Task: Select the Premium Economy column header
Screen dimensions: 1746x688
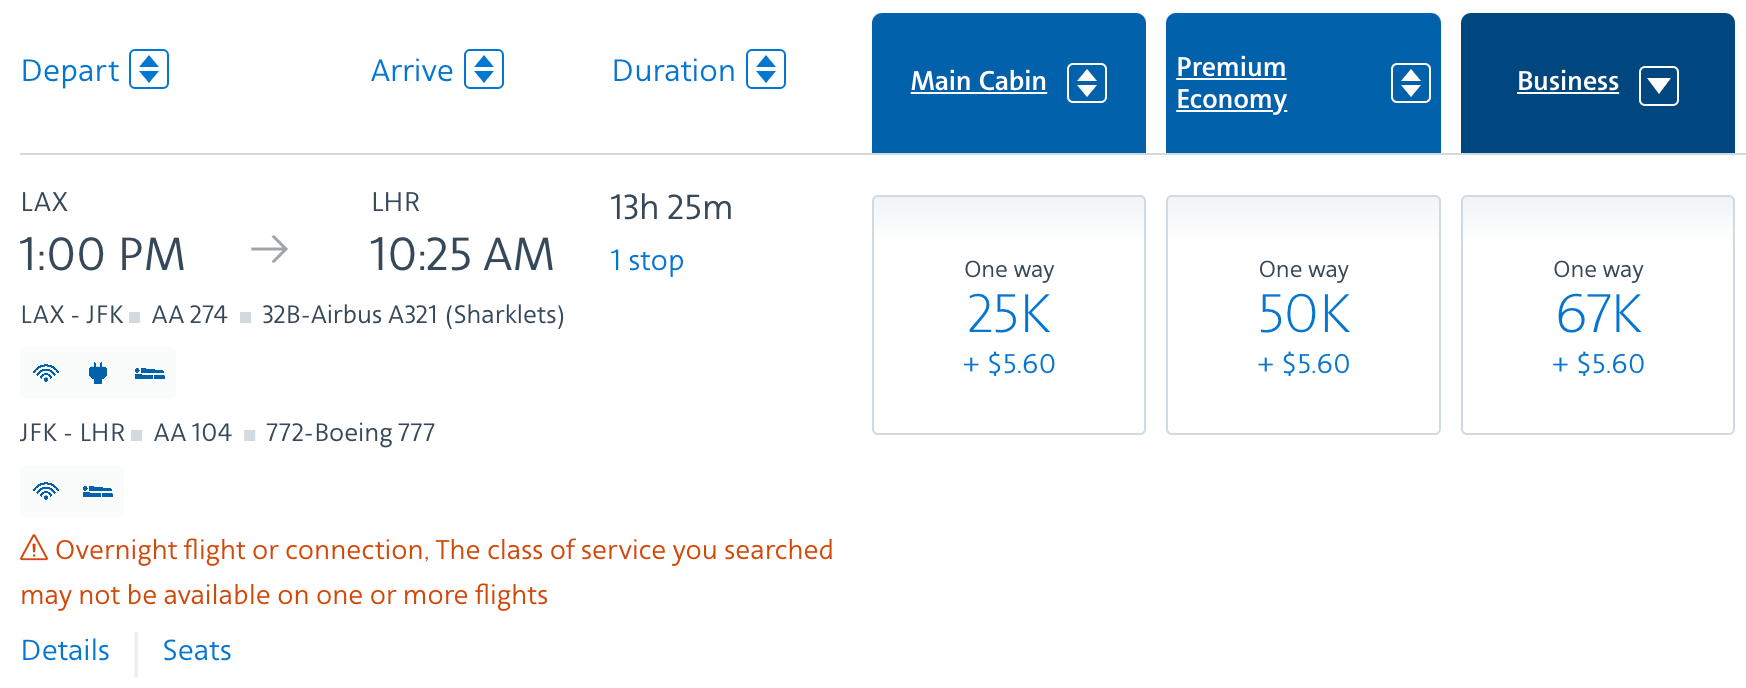Action: (1231, 83)
